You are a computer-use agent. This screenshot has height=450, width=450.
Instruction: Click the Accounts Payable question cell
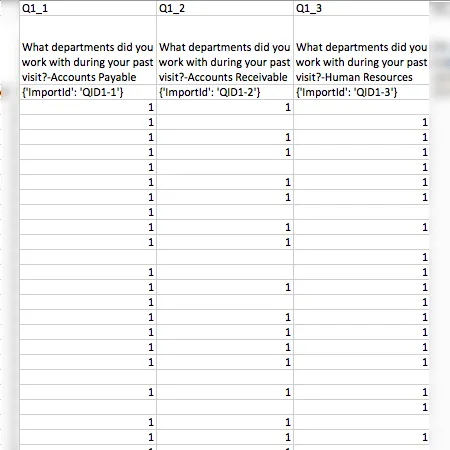88,50
